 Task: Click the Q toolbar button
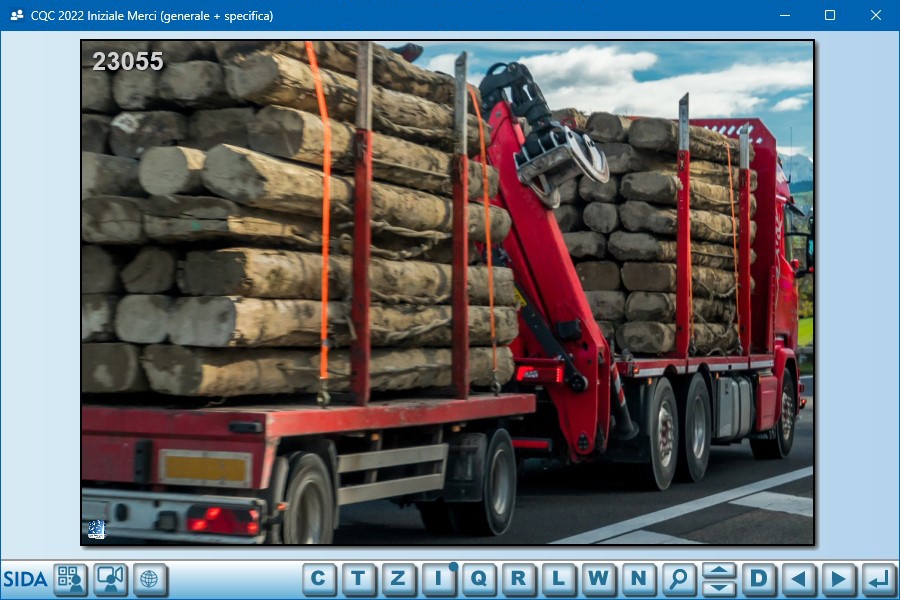pyautogui.click(x=478, y=578)
